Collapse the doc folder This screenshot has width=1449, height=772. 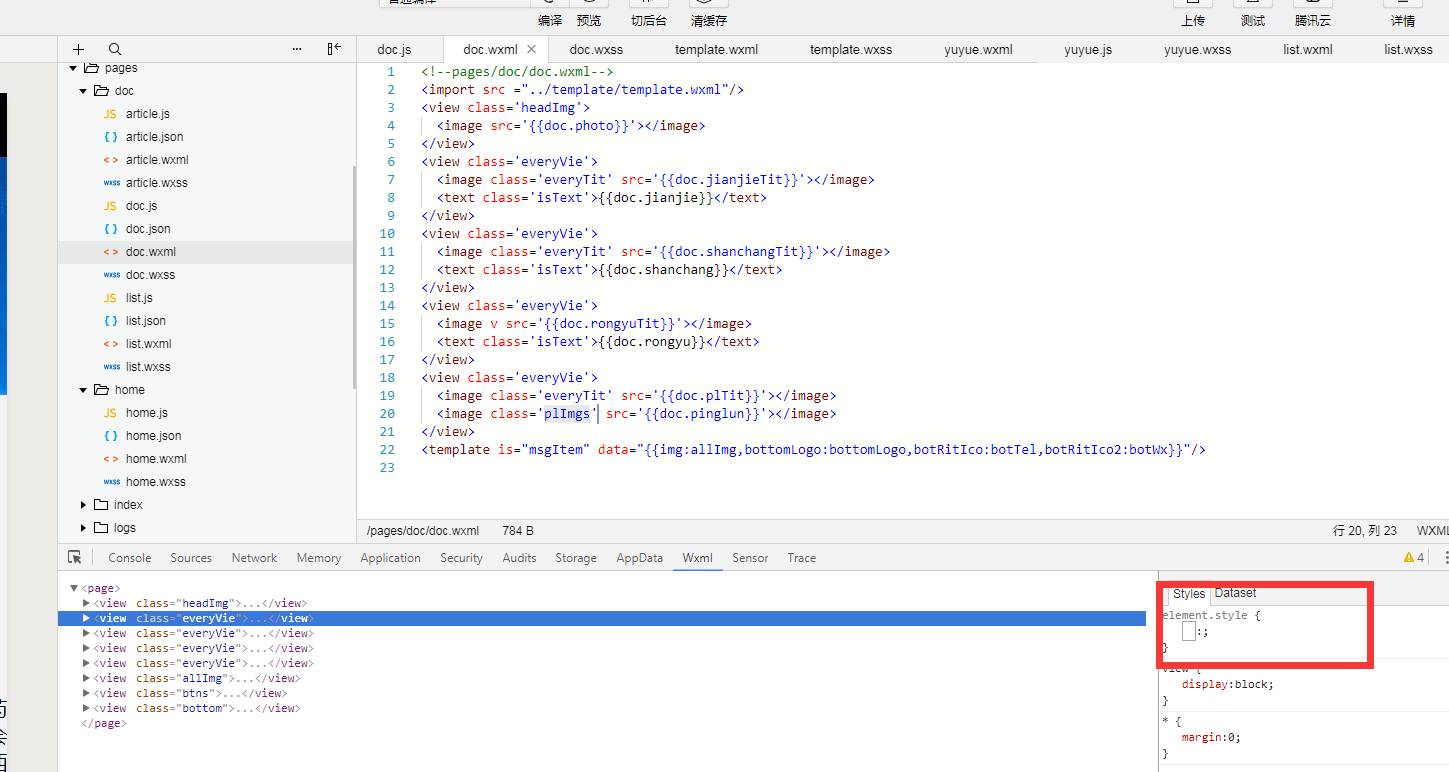(84, 91)
